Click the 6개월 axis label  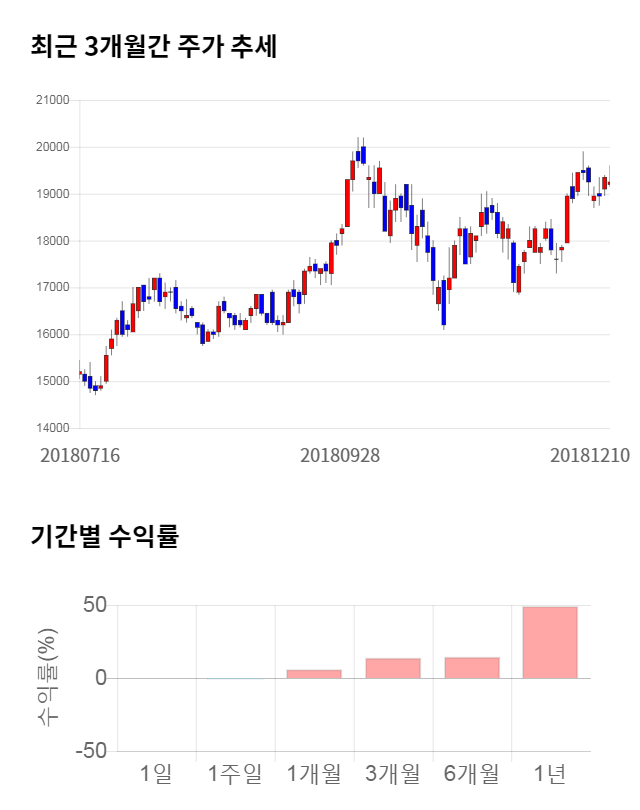pyautogui.click(x=471, y=773)
